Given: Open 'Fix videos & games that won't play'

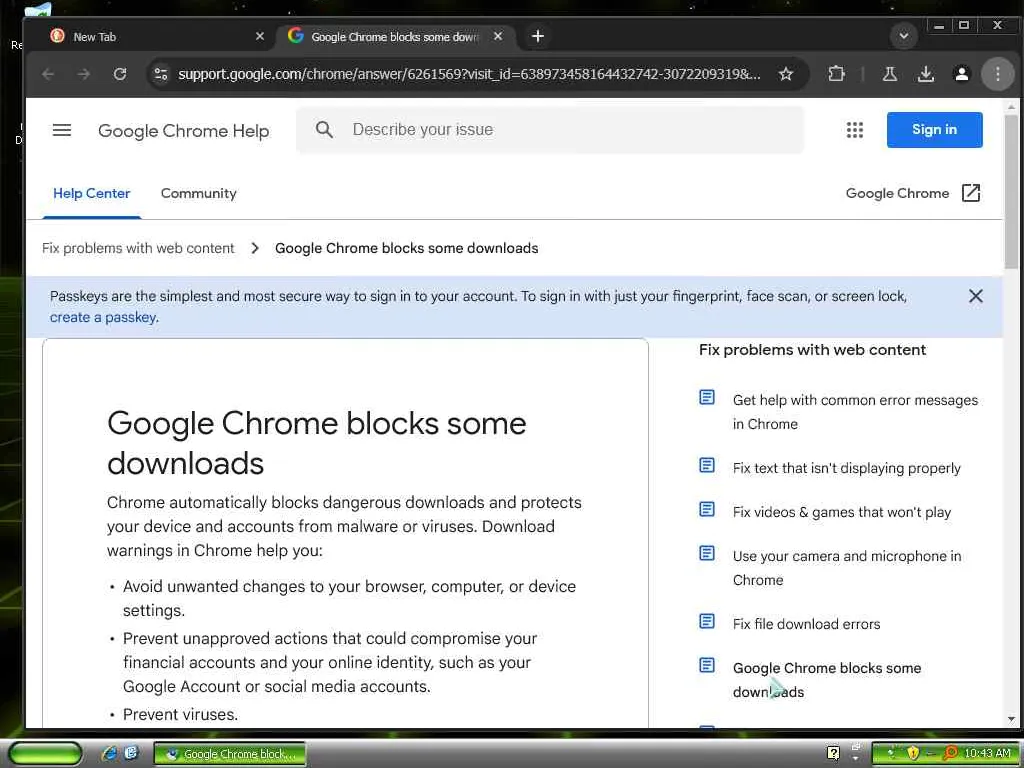Looking at the screenshot, I should [x=841, y=512].
